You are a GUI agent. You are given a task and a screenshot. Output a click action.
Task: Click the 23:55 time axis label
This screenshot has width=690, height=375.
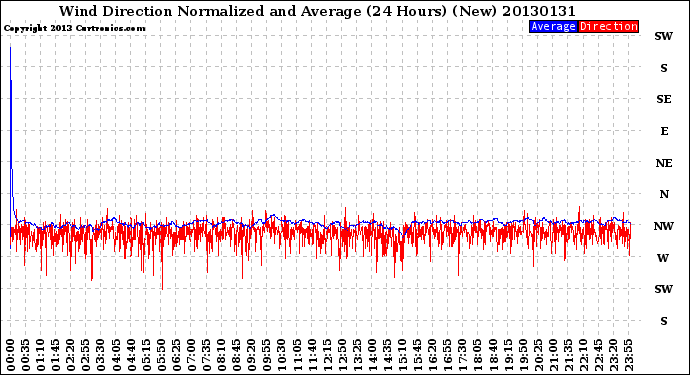628,355
